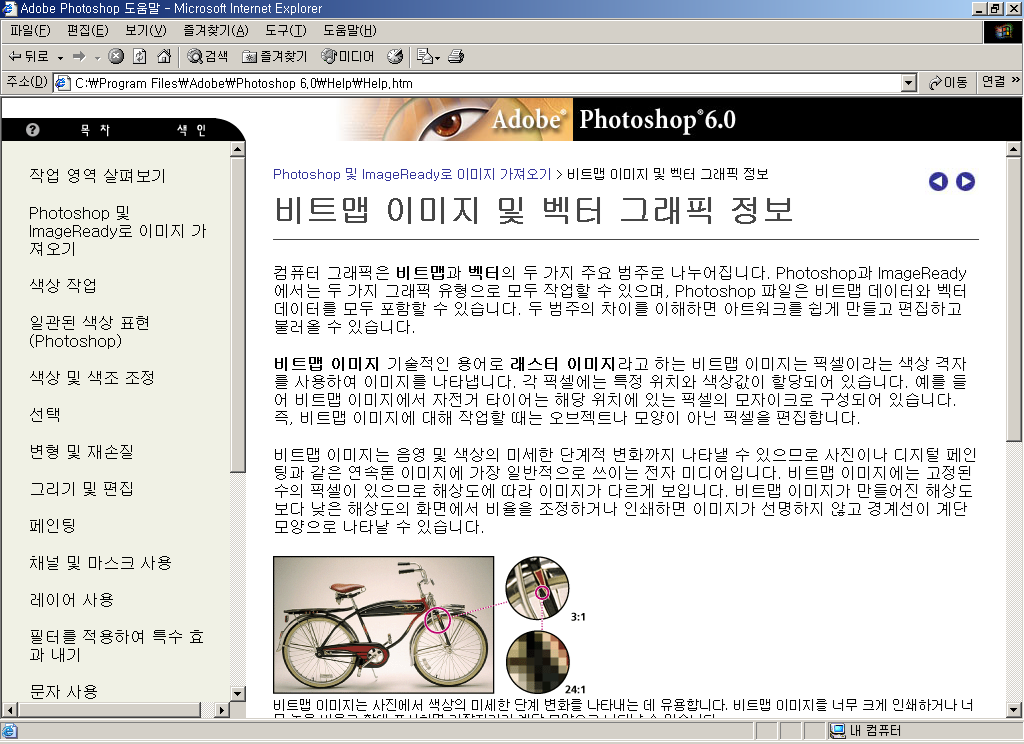The image size is (1024, 744).
Task: Open the Forward button history dropdown
Action: [x=97, y=57]
